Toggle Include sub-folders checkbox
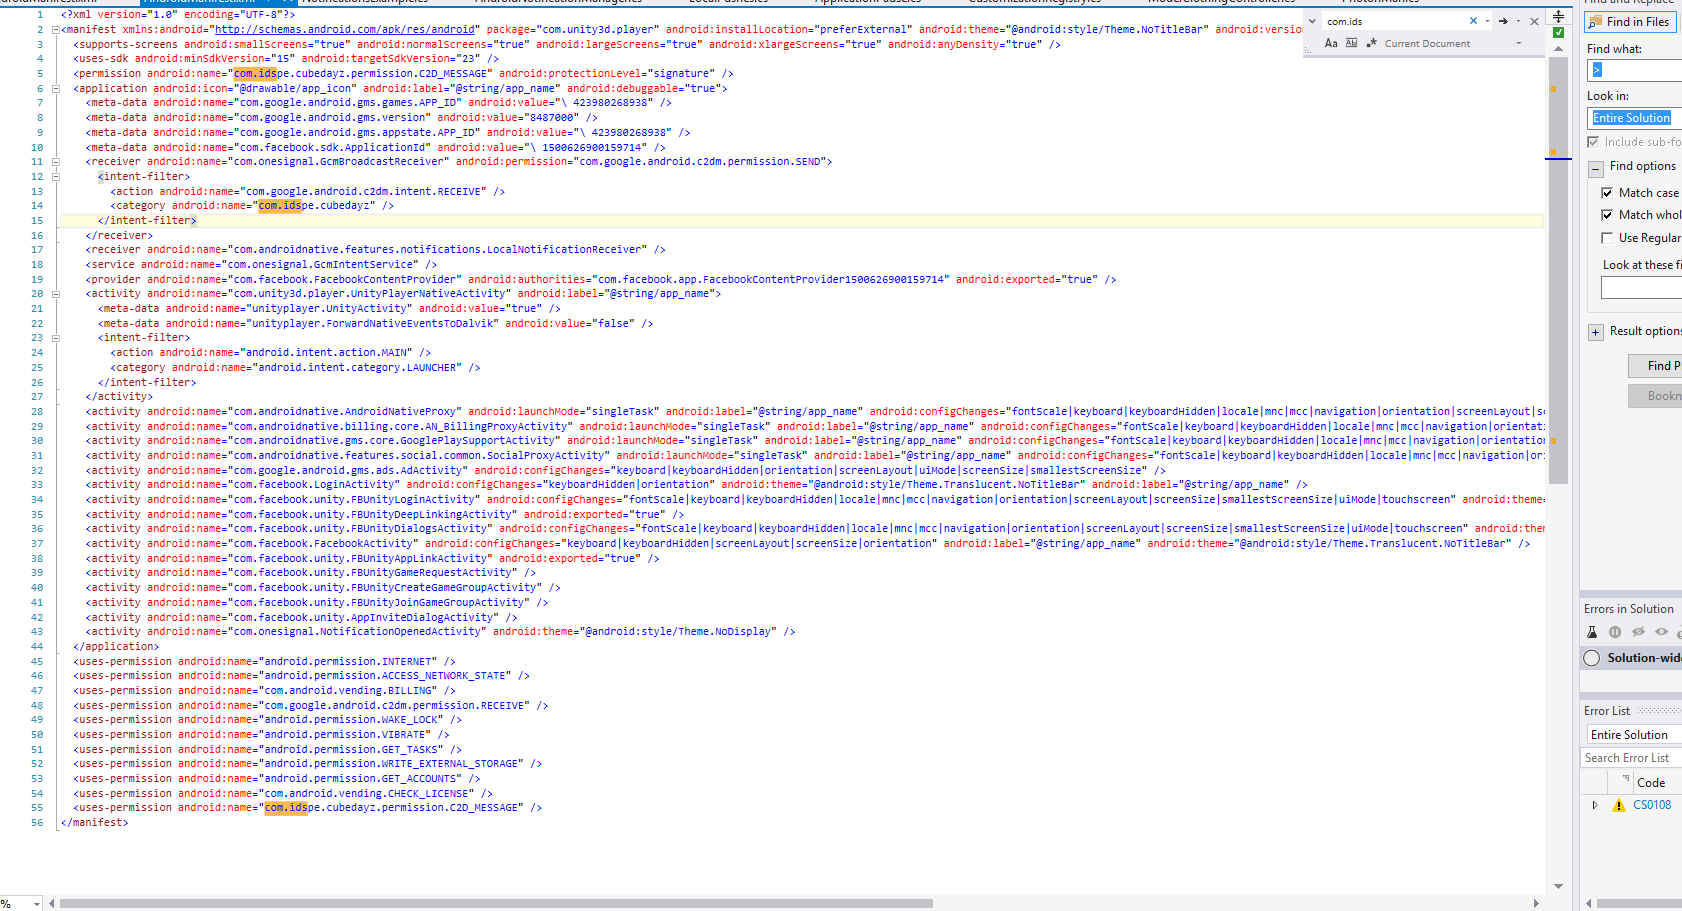This screenshot has width=1682, height=911. click(1593, 142)
